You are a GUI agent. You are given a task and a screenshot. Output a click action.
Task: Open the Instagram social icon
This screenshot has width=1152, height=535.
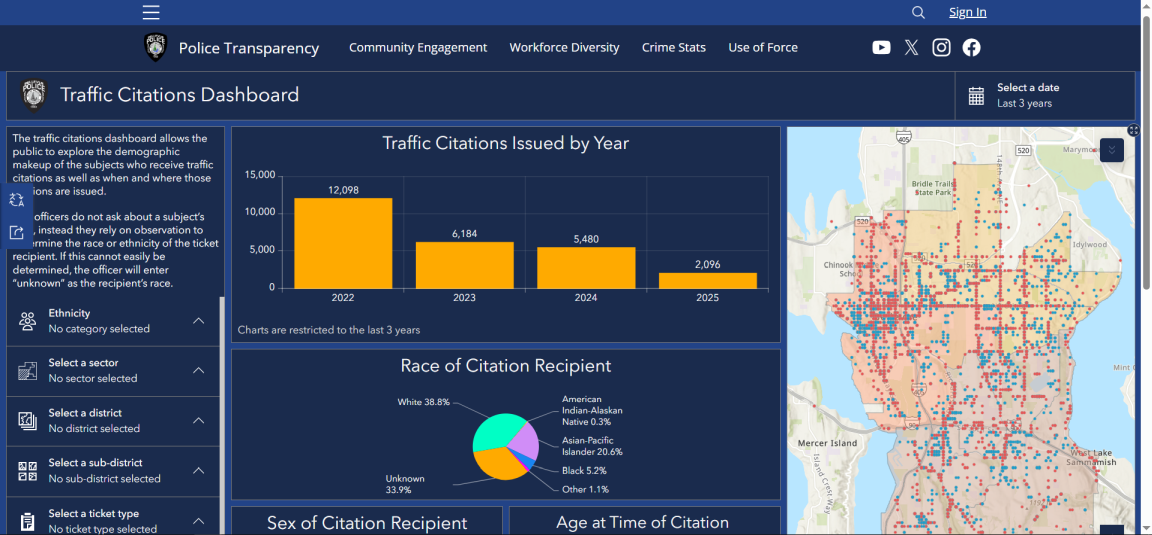click(x=941, y=48)
